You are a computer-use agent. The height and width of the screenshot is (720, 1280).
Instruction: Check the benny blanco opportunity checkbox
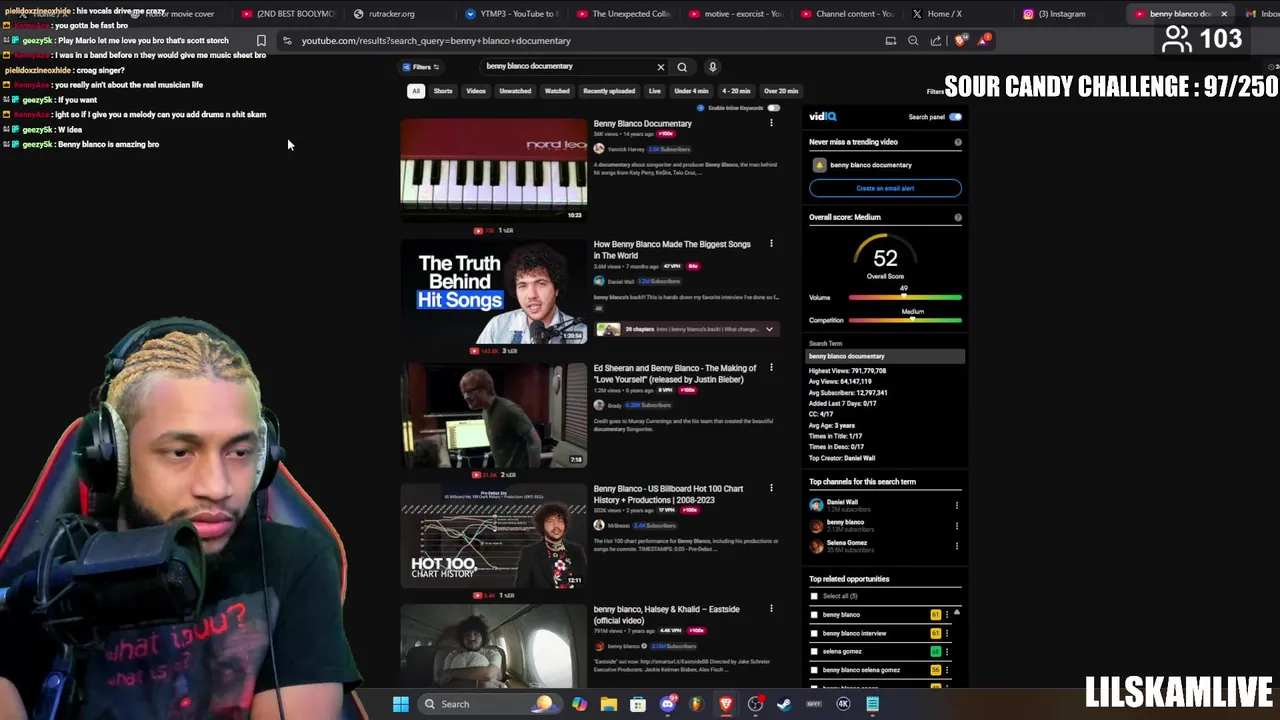814,615
